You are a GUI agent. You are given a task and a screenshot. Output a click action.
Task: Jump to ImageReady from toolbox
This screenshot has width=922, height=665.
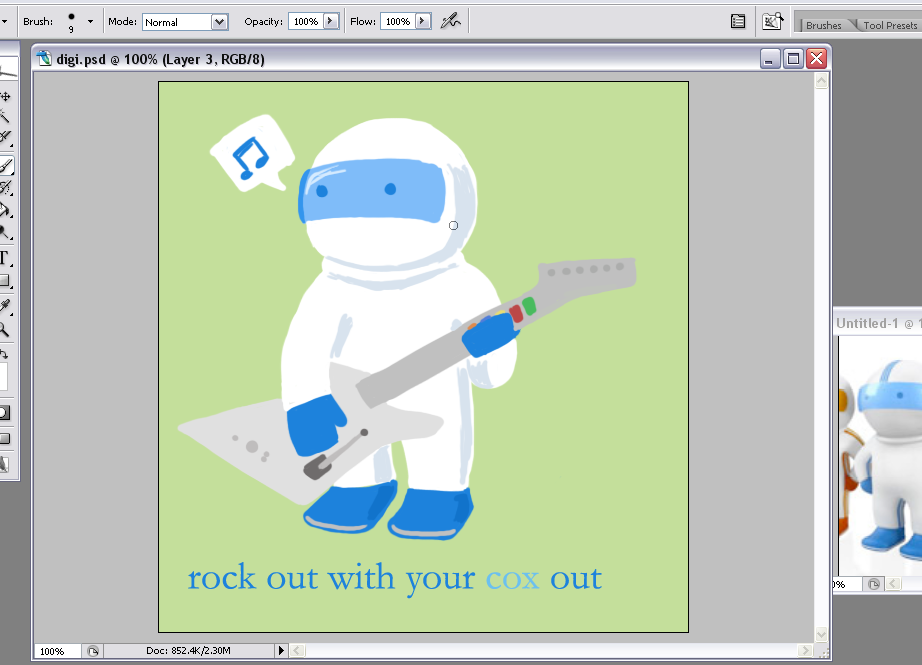pyautogui.click(x=5, y=464)
